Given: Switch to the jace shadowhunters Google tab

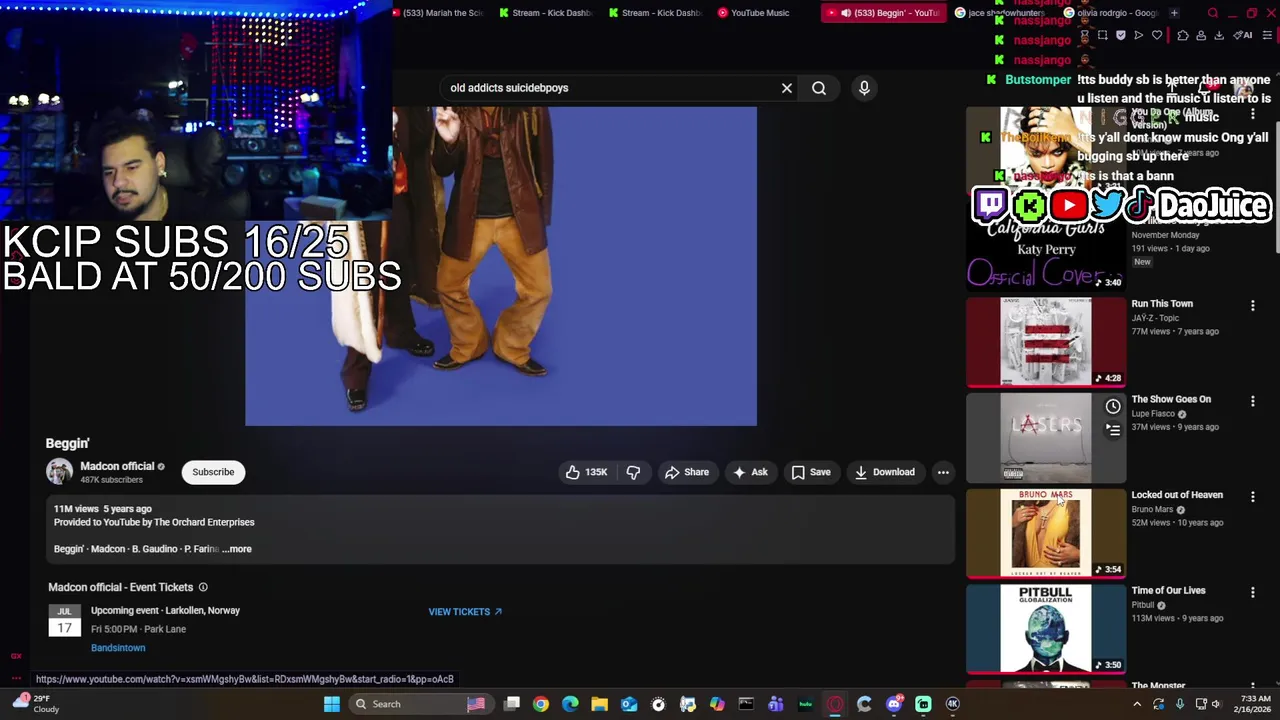Looking at the screenshot, I should (1001, 13).
